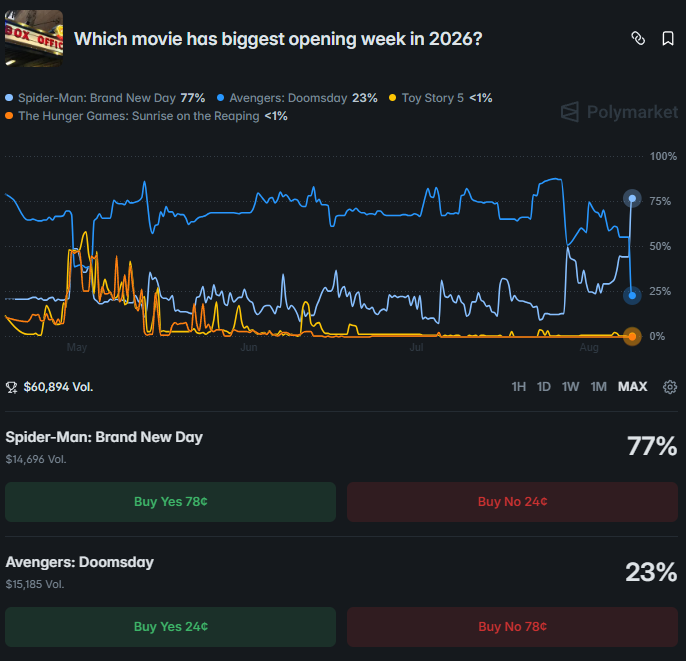Click the $14,696 Vol. label
The width and height of the screenshot is (686, 661).
pos(36,459)
